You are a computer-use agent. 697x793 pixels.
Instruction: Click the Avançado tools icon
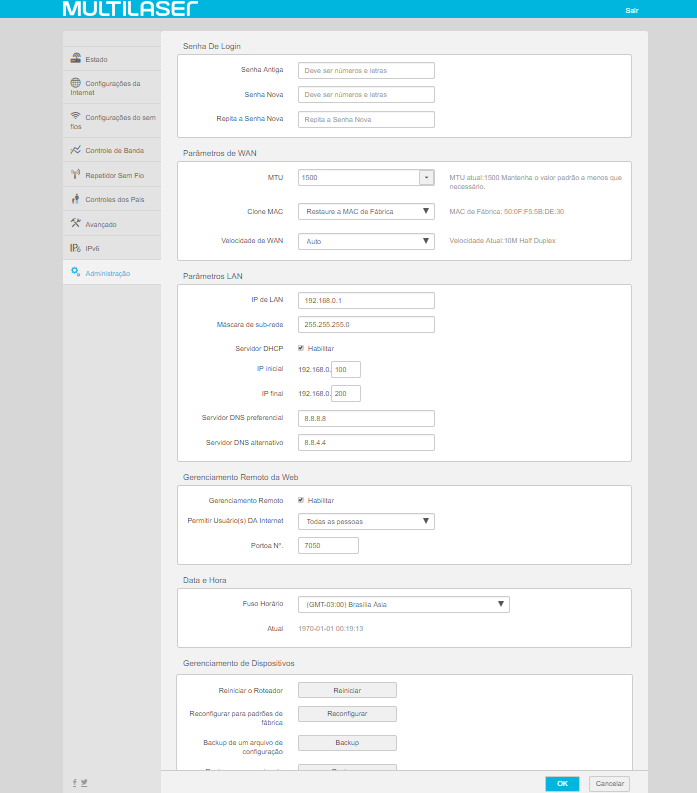(76, 223)
